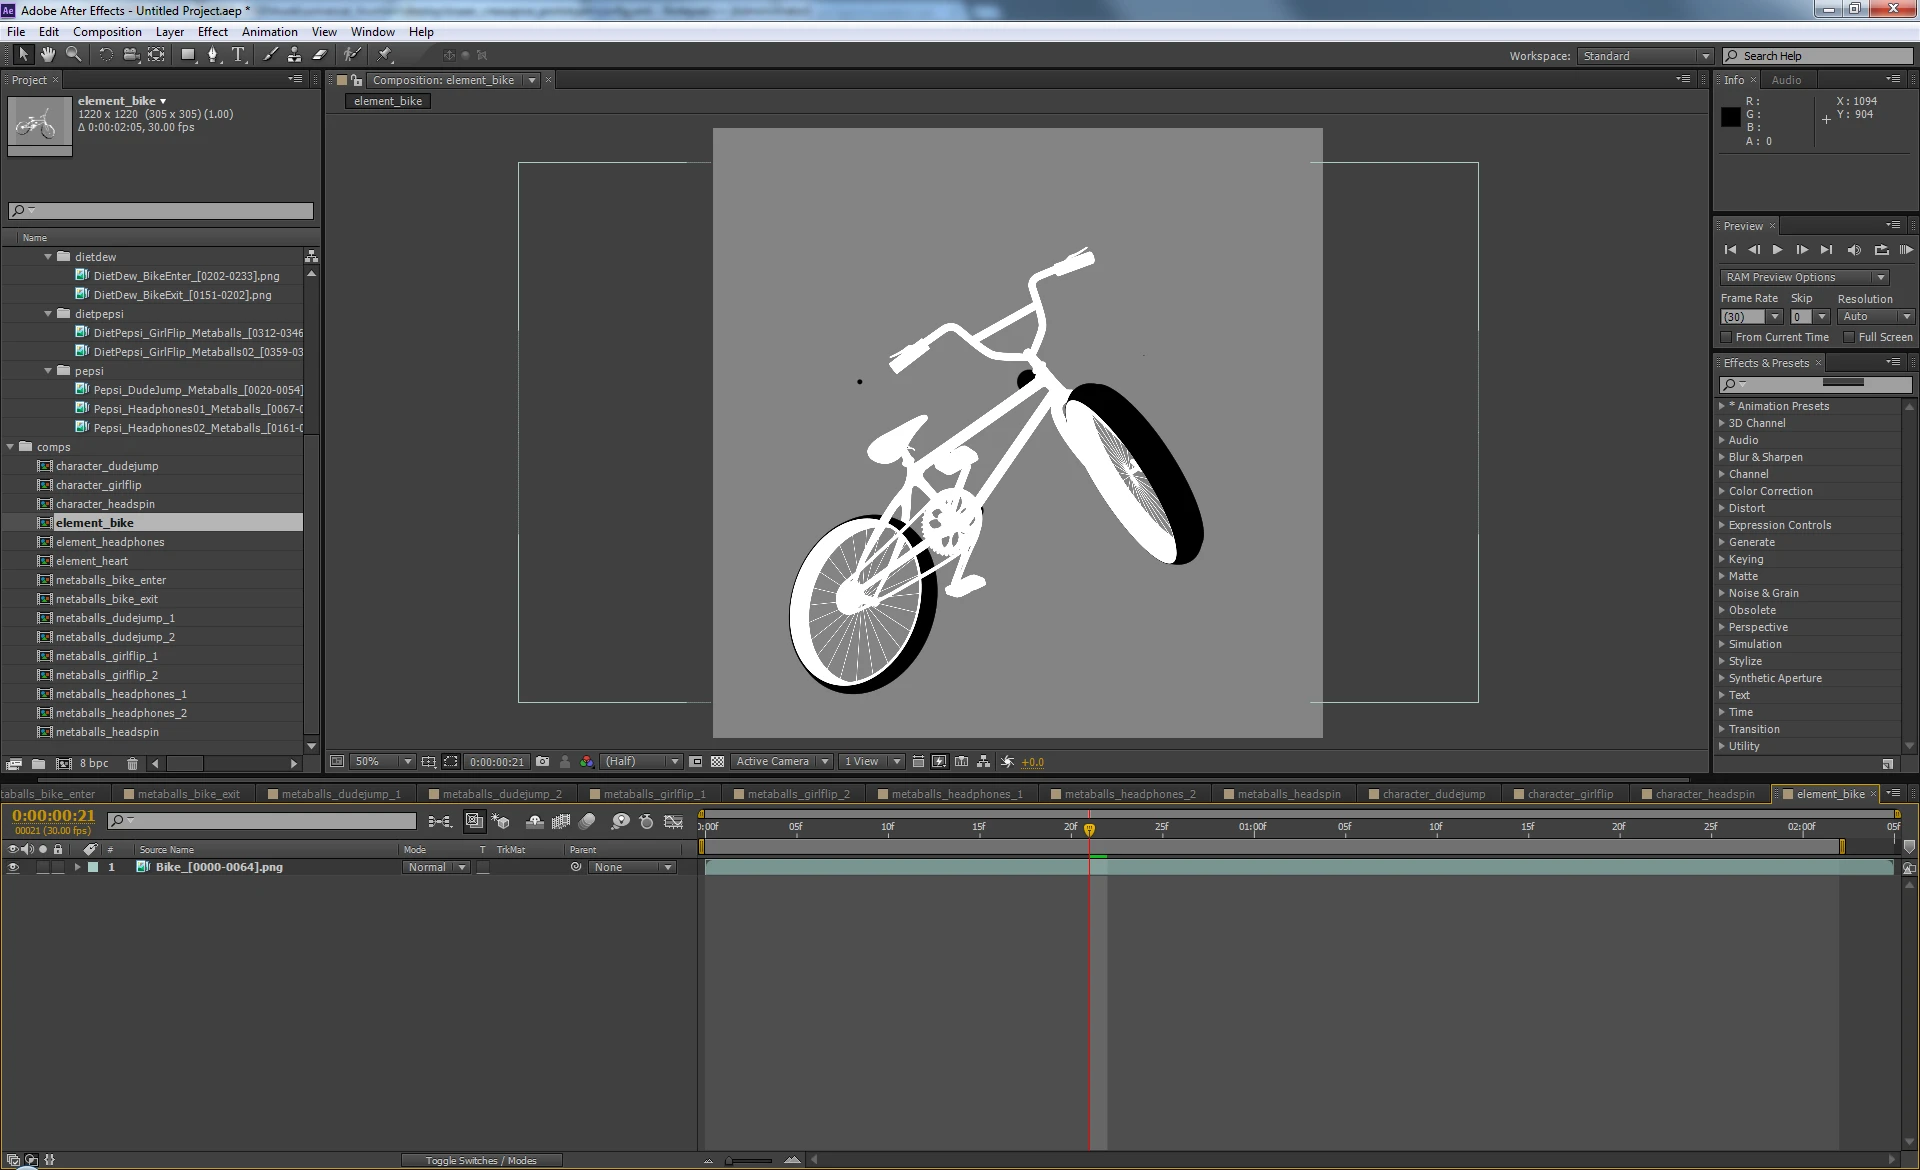The image size is (1920, 1170).
Task: Open the Workspace Standard dropdown
Action: click(1646, 56)
